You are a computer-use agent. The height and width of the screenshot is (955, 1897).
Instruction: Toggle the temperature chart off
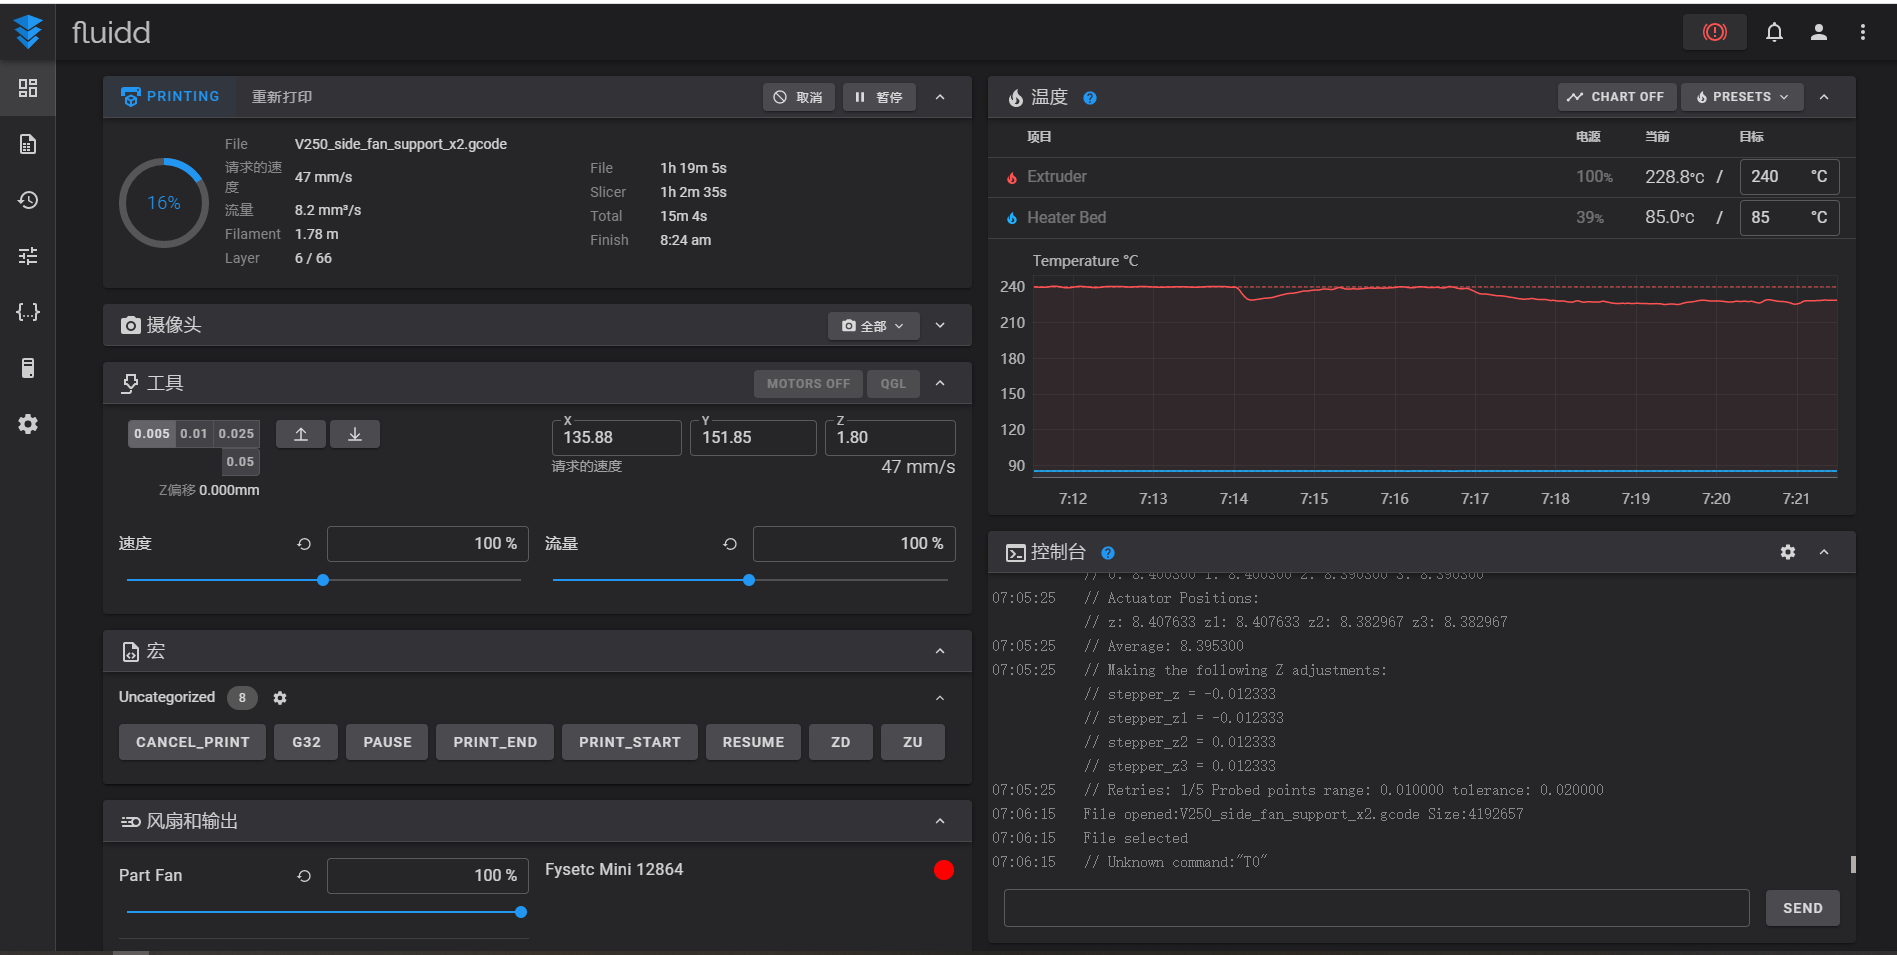(x=1617, y=97)
